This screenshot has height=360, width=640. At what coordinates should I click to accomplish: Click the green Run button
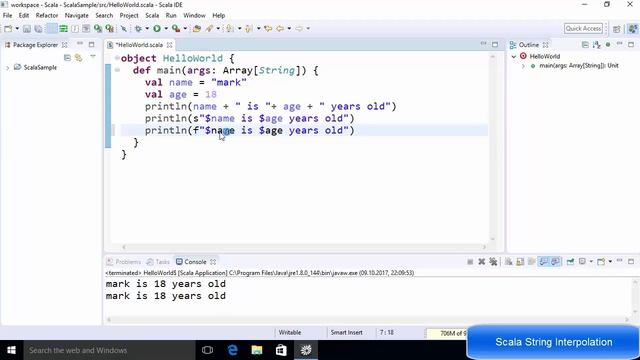157,29
